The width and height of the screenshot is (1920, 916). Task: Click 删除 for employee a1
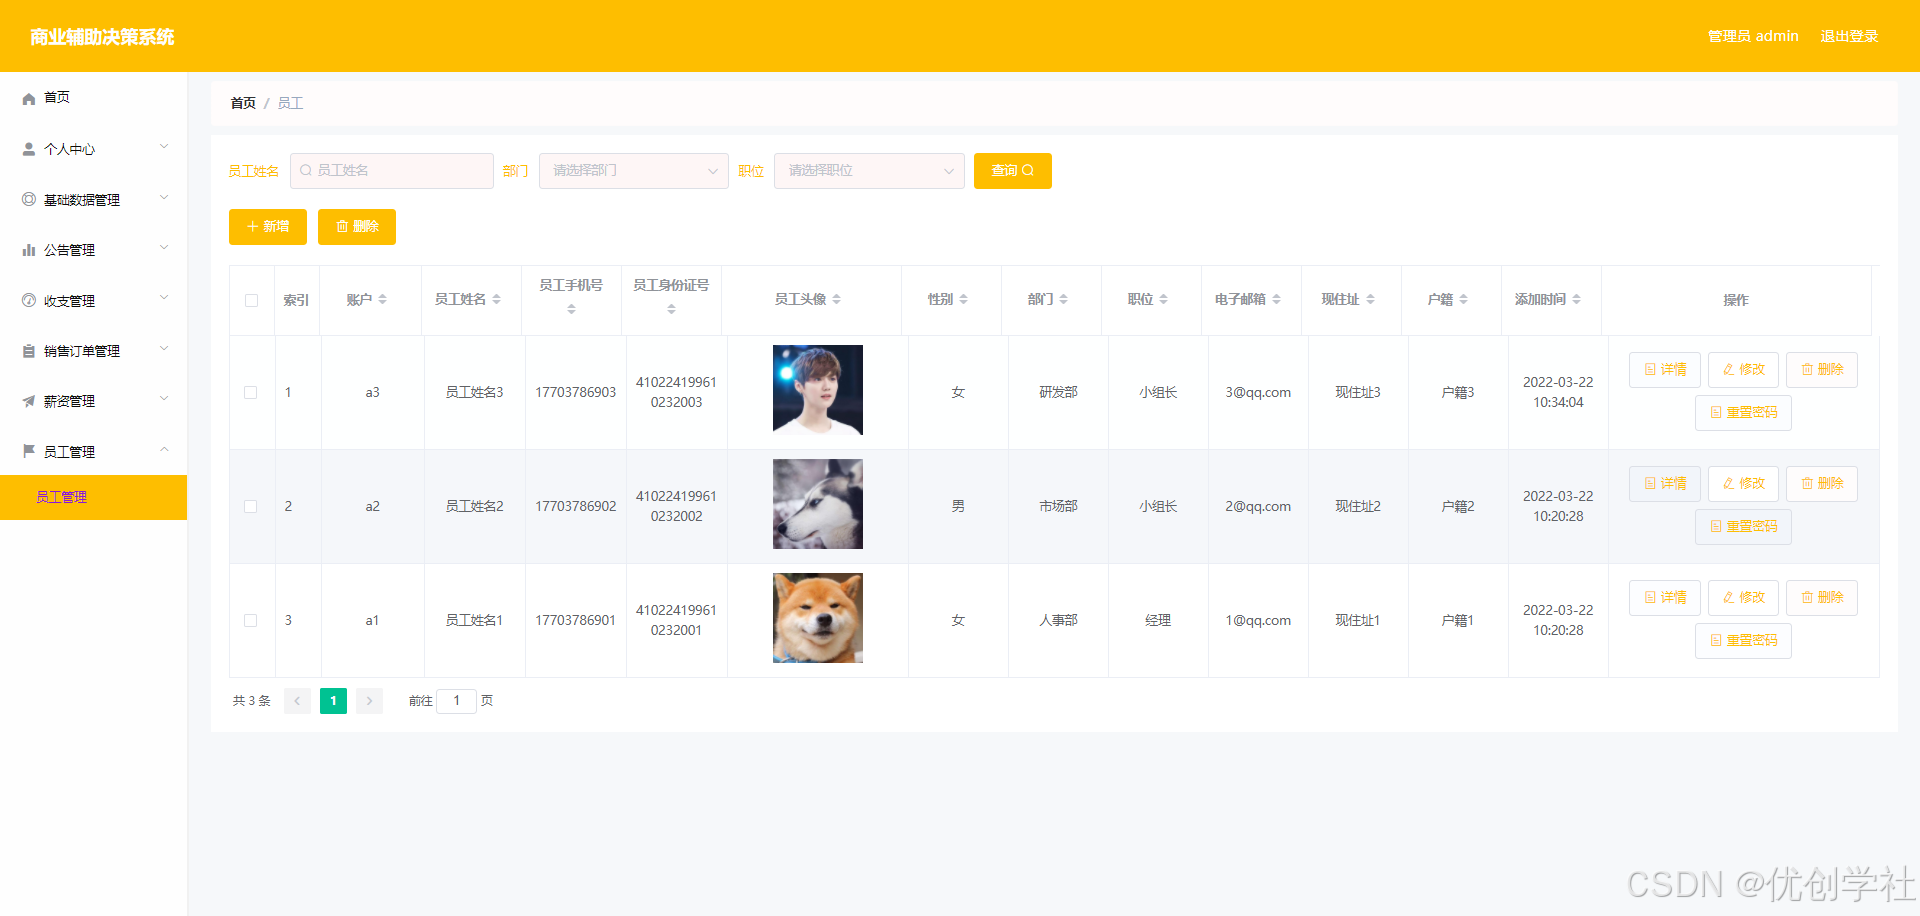pyautogui.click(x=1822, y=598)
